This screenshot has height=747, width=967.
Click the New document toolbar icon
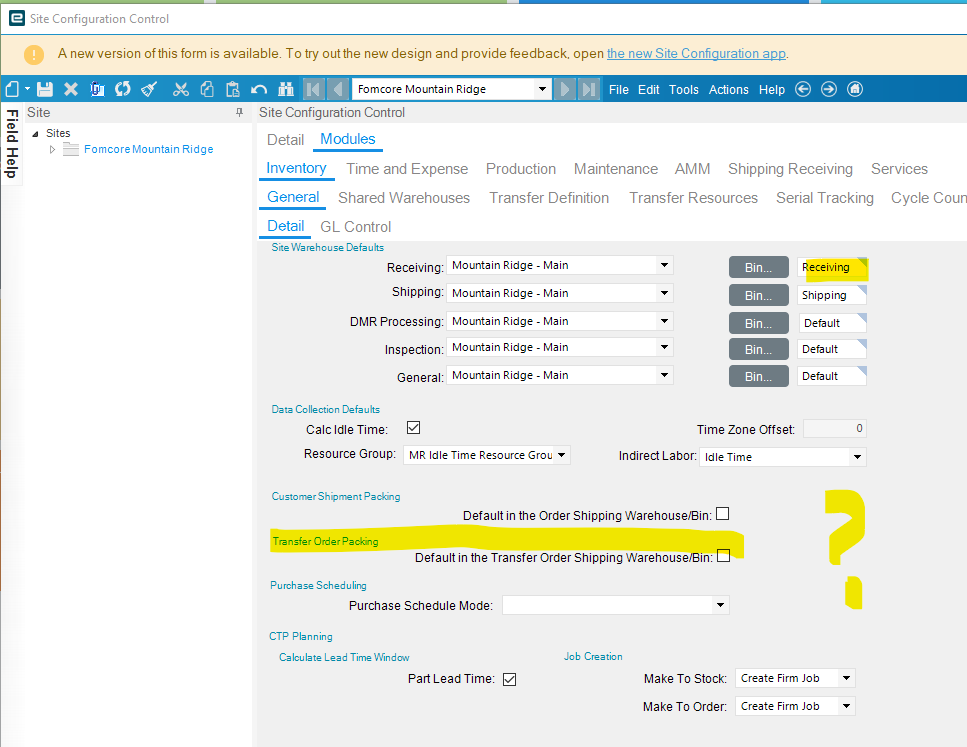12,89
